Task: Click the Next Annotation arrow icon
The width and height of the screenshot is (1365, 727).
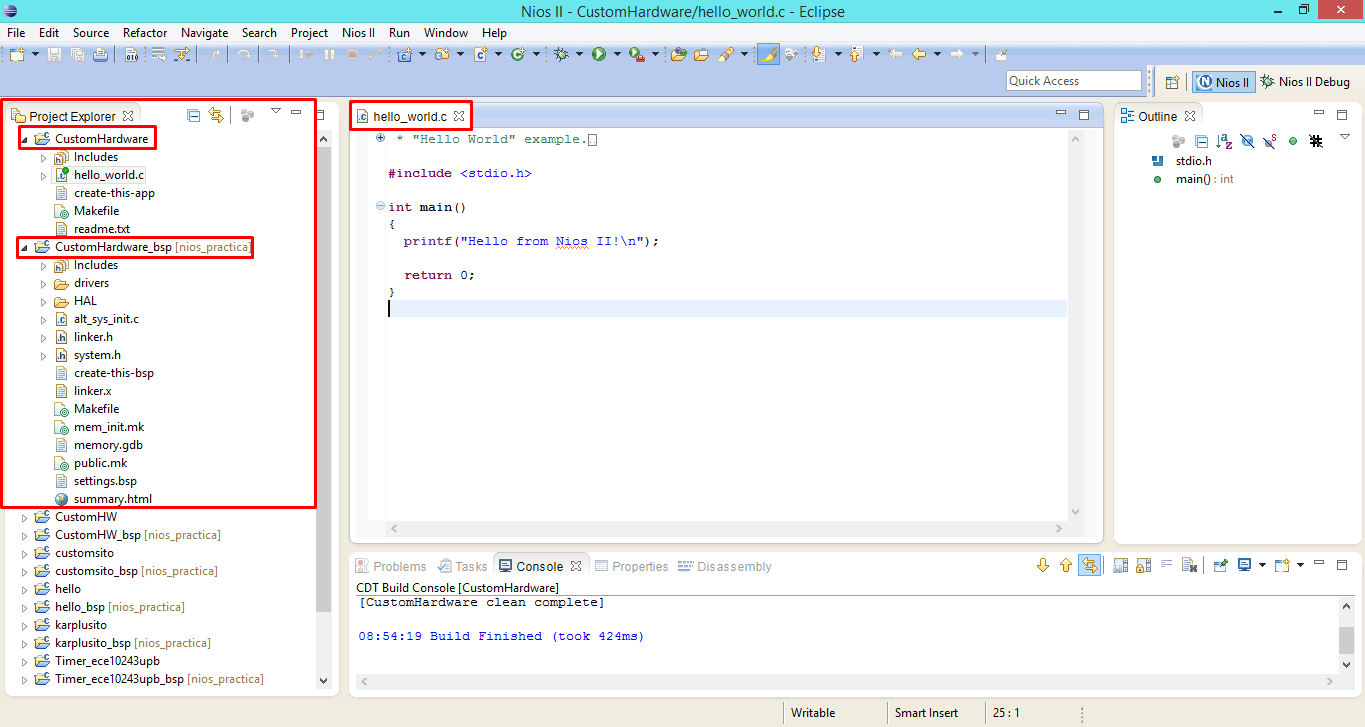Action: tap(818, 54)
